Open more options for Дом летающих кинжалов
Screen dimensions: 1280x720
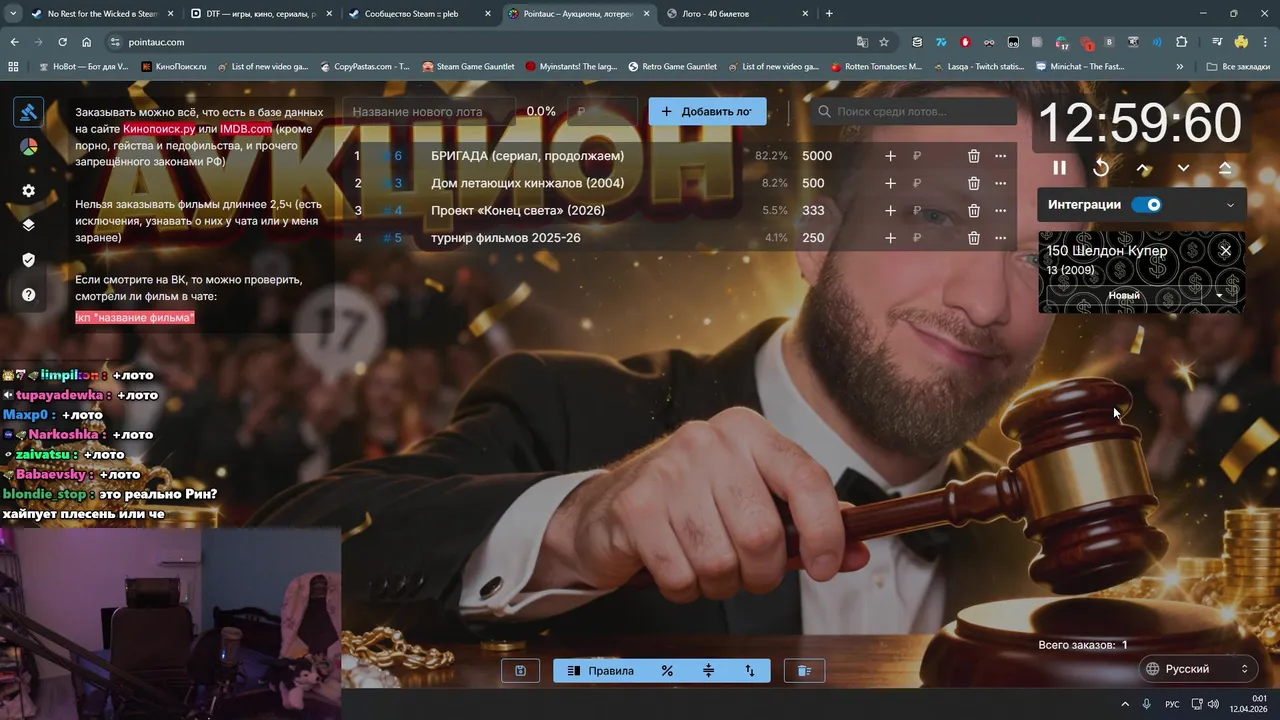tap(1000, 183)
